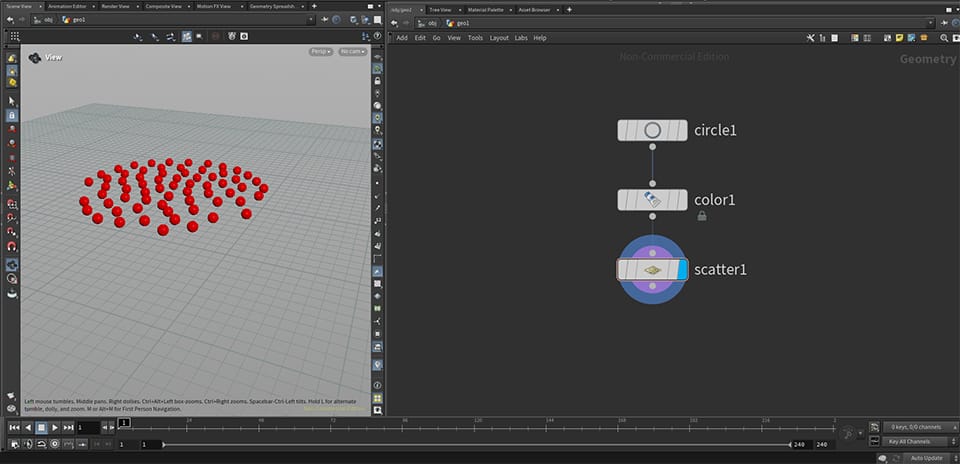Click the highlighted viewport toolbar icon
This screenshot has width=960, height=464.
(x=187, y=37)
